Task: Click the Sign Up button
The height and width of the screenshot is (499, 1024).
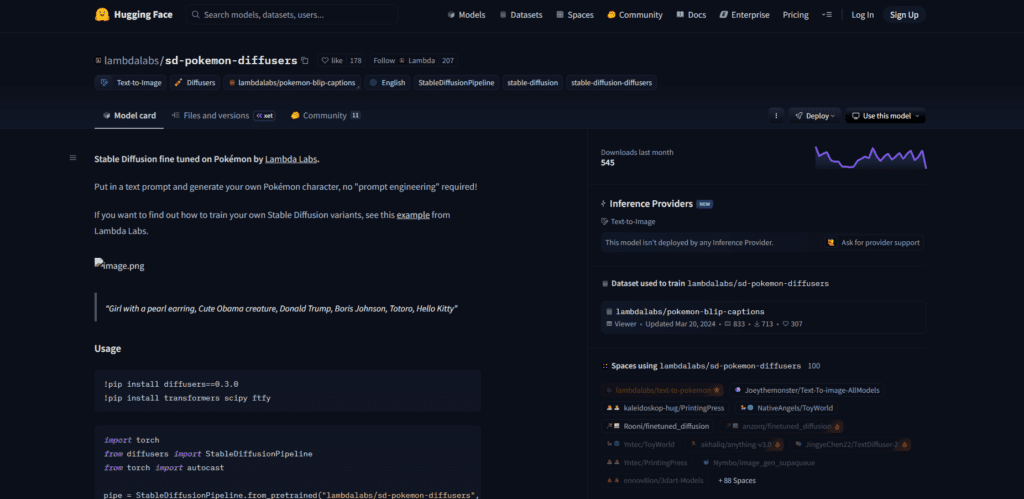Action: pyautogui.click(x=904, y=14)
